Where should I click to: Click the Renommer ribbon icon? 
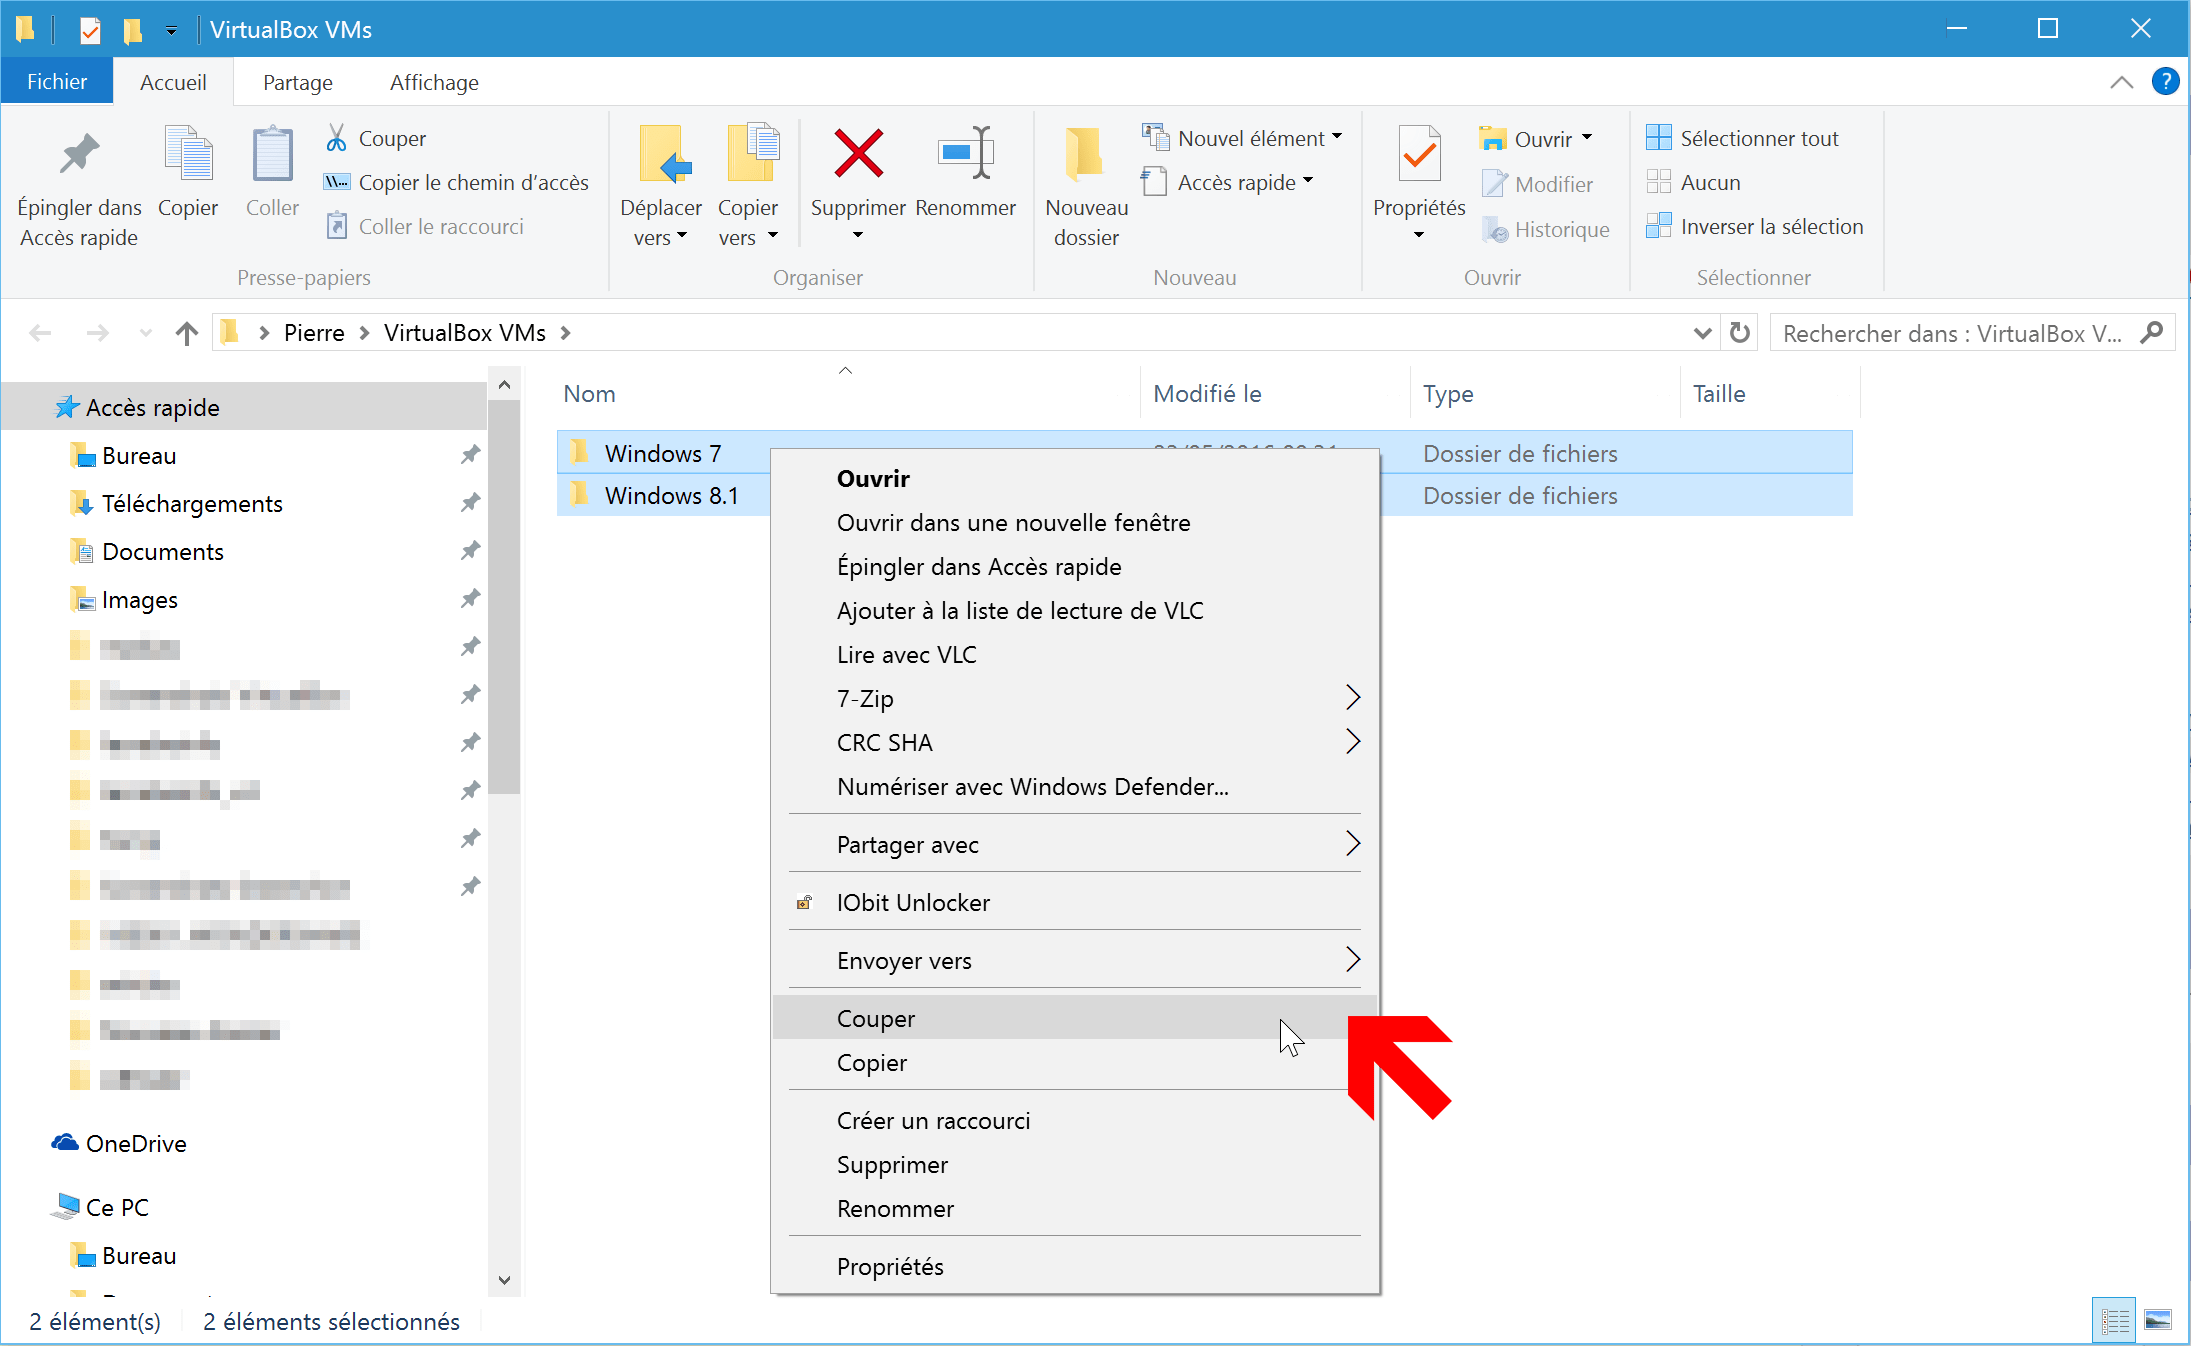(x=965, y=153)
